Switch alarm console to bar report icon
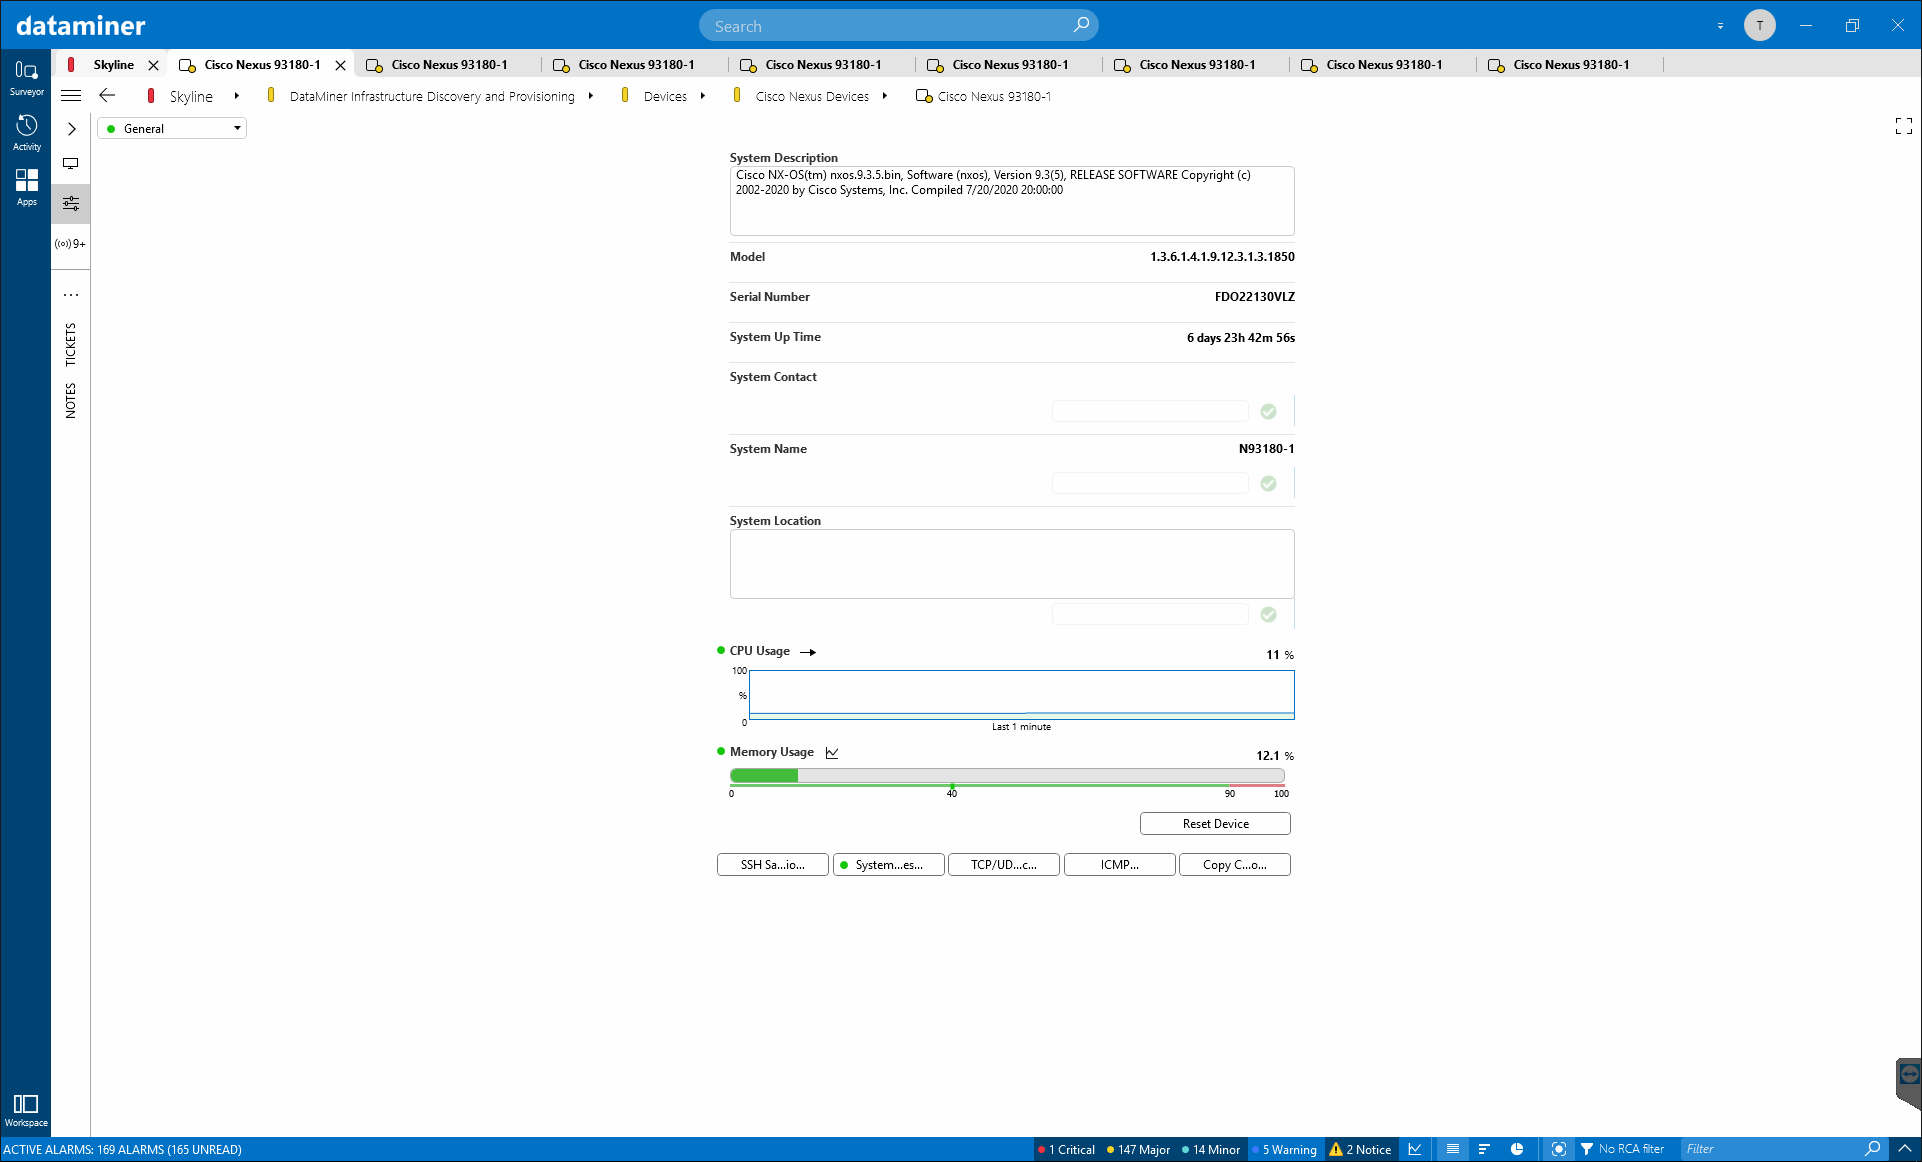This screenshot has height=1162, width=1922. (x=1484, y=1150)
